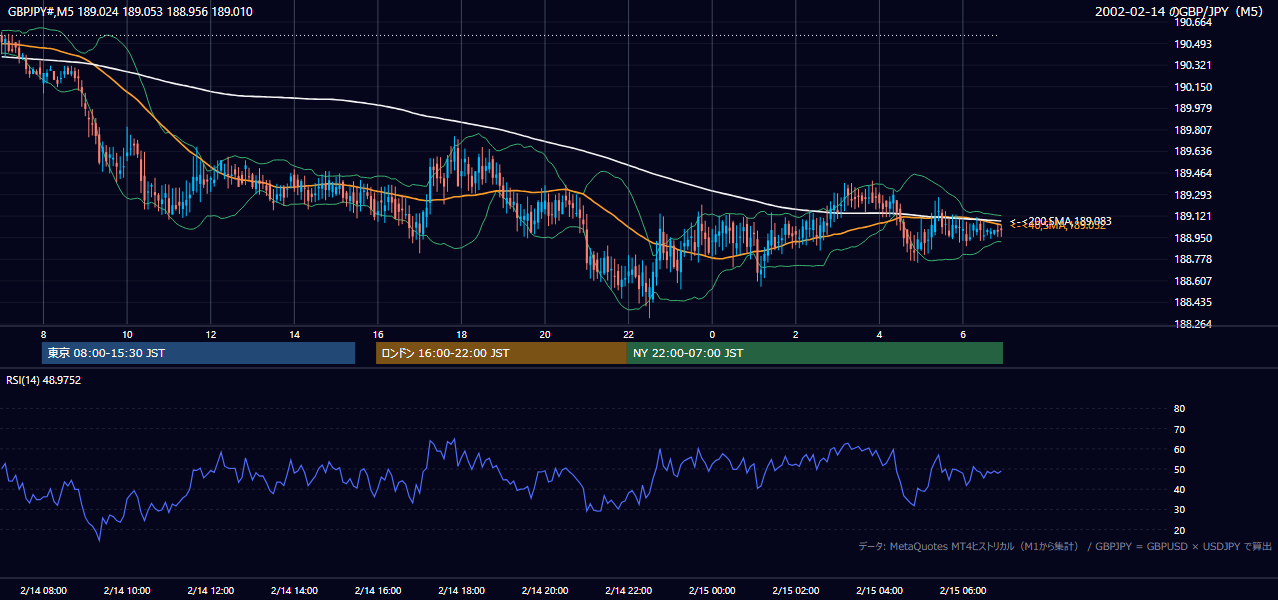Click the 2/14 08:00 bottom time label
Image resolution: width=1278 pixels, height=600 pixels.
coord(43,590)
